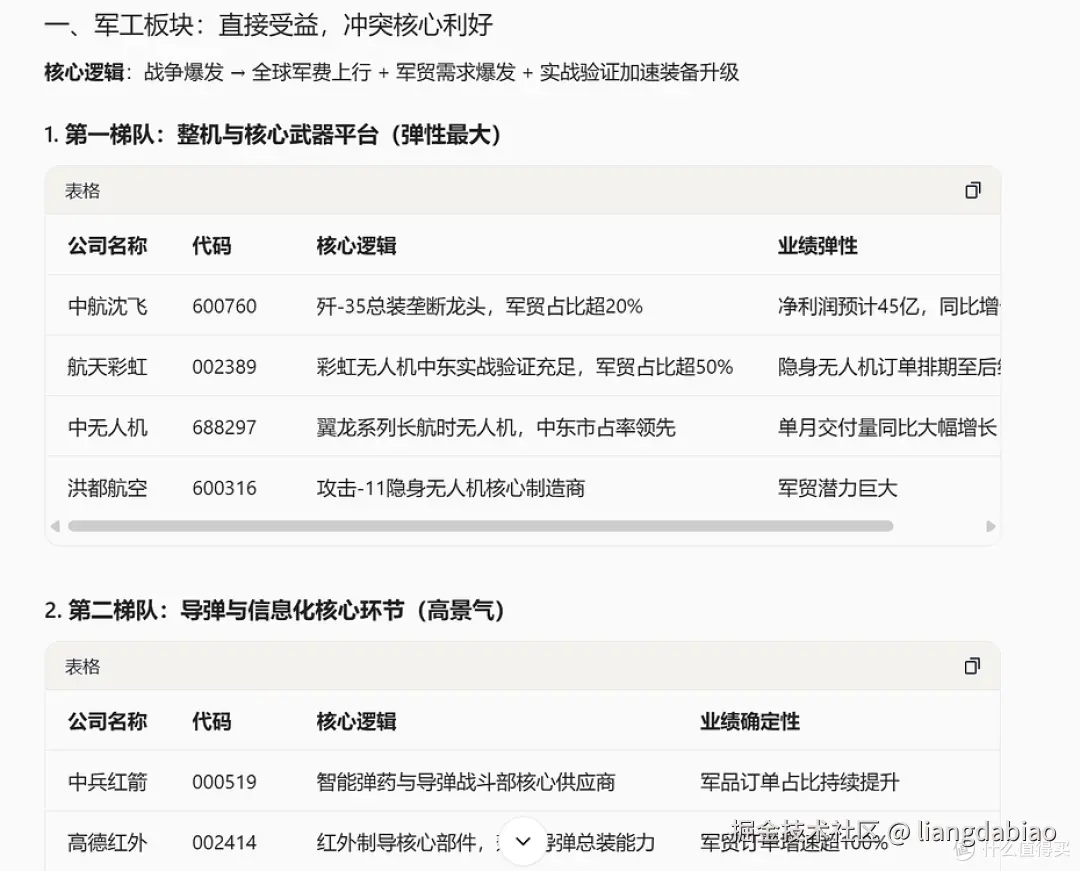Open stock code 600760 for 中航沈飞
This screenshot has height=871, width=1080.
(224, 307)
